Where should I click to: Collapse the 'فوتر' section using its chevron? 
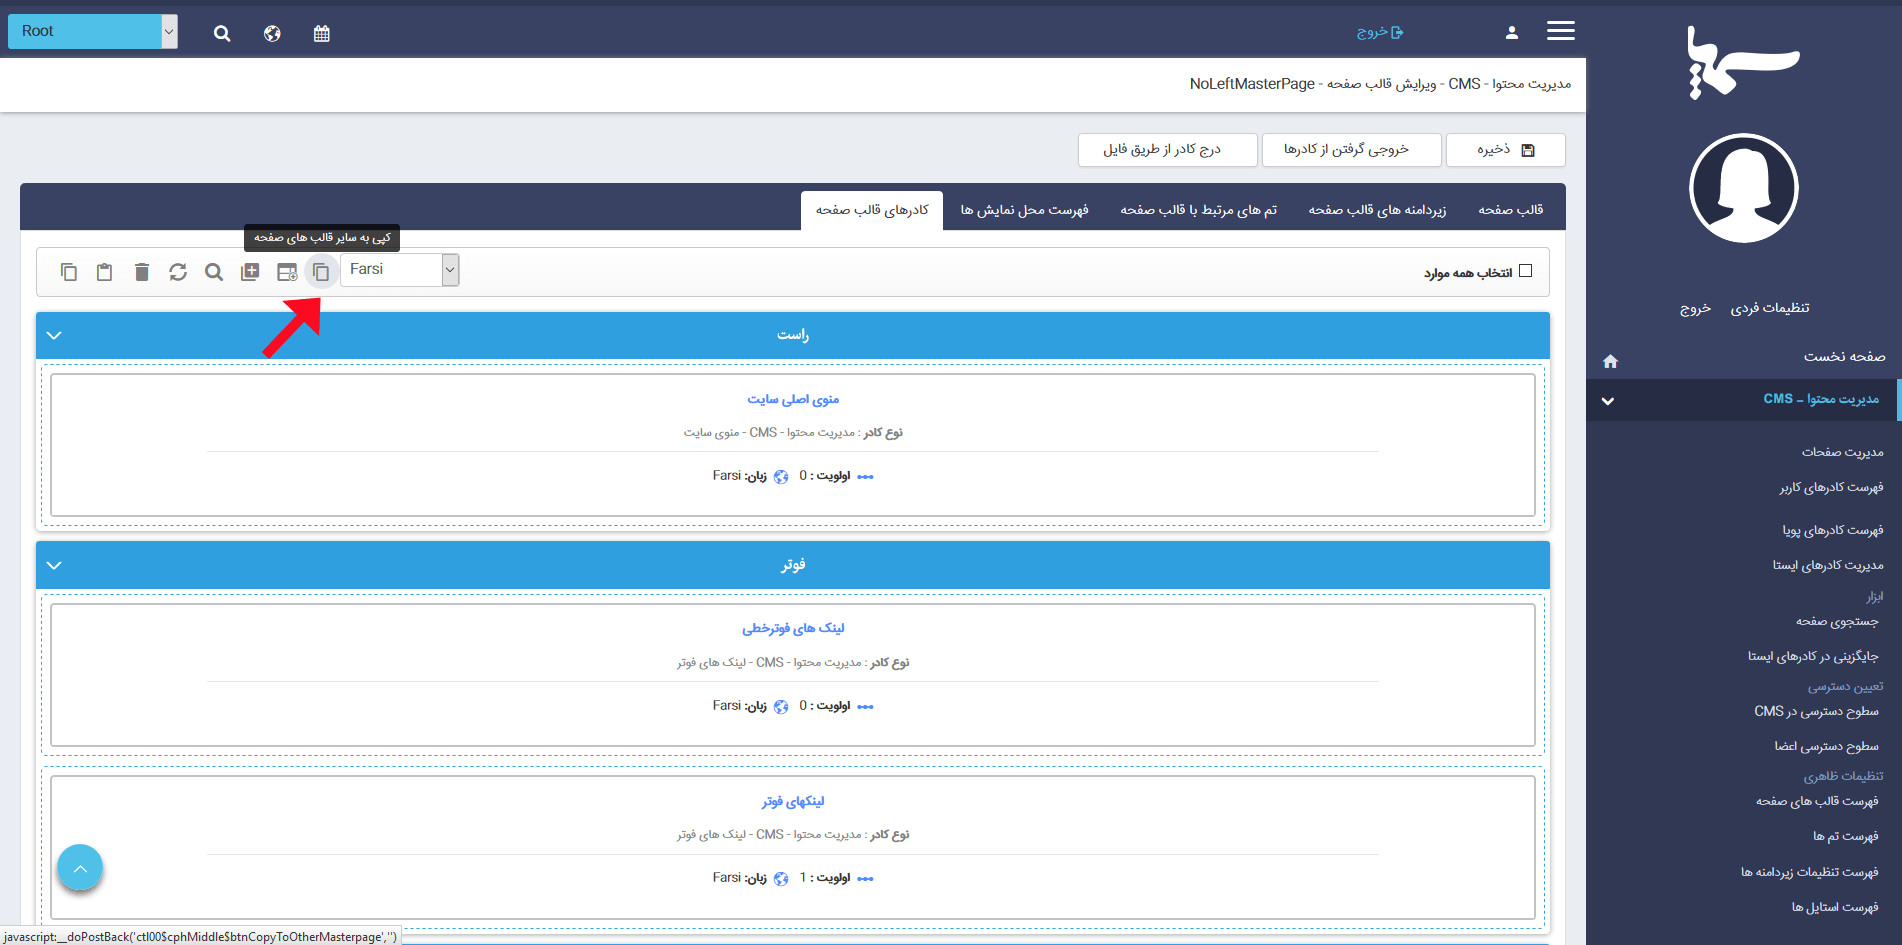[54, 565]
